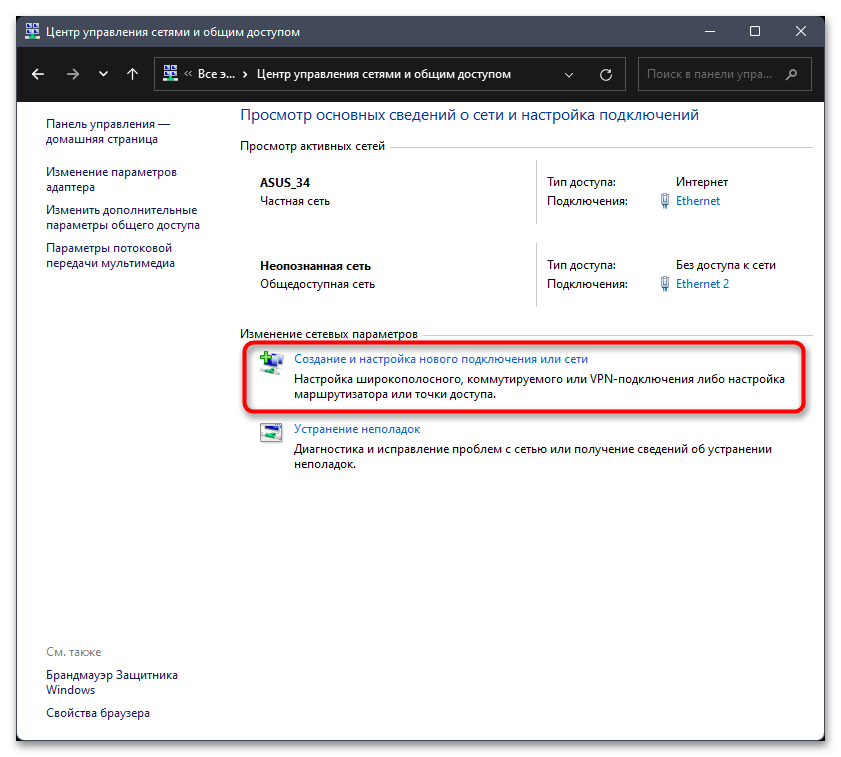Select 'Частная сеть' network type text

pos(295,201)
